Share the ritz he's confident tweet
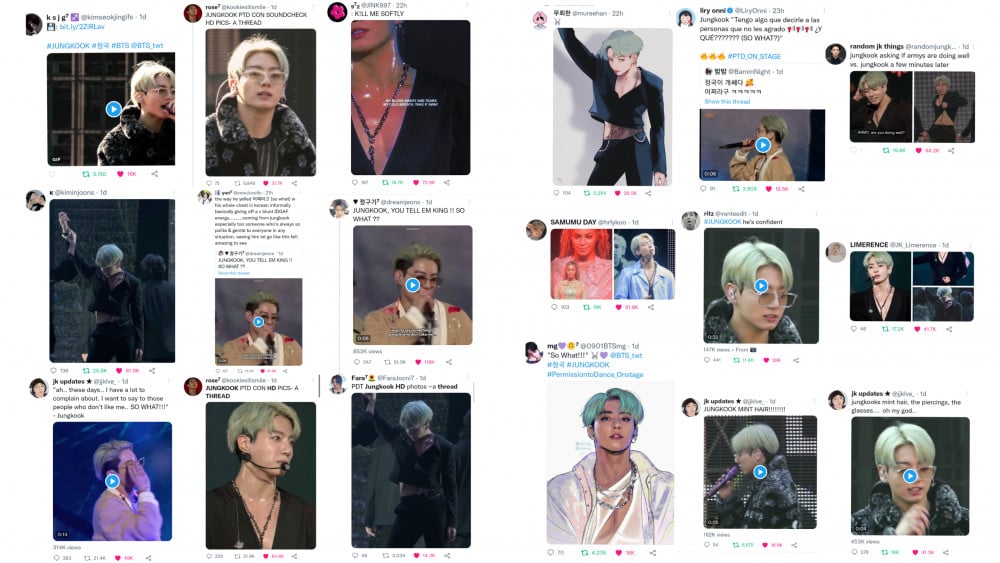 coord(795,360)
